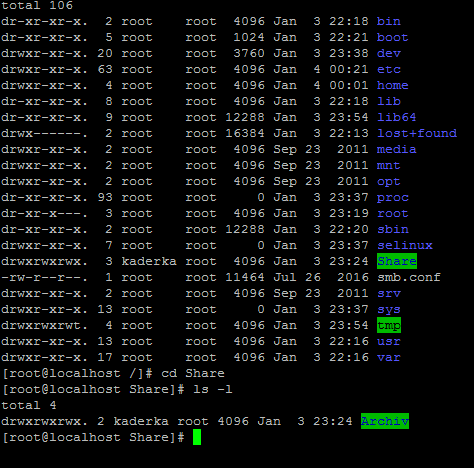Image resolution: width=474 pixels, height=468 pixels.
Task: Select the Archiv directory entry
Action: pos(385,421)
